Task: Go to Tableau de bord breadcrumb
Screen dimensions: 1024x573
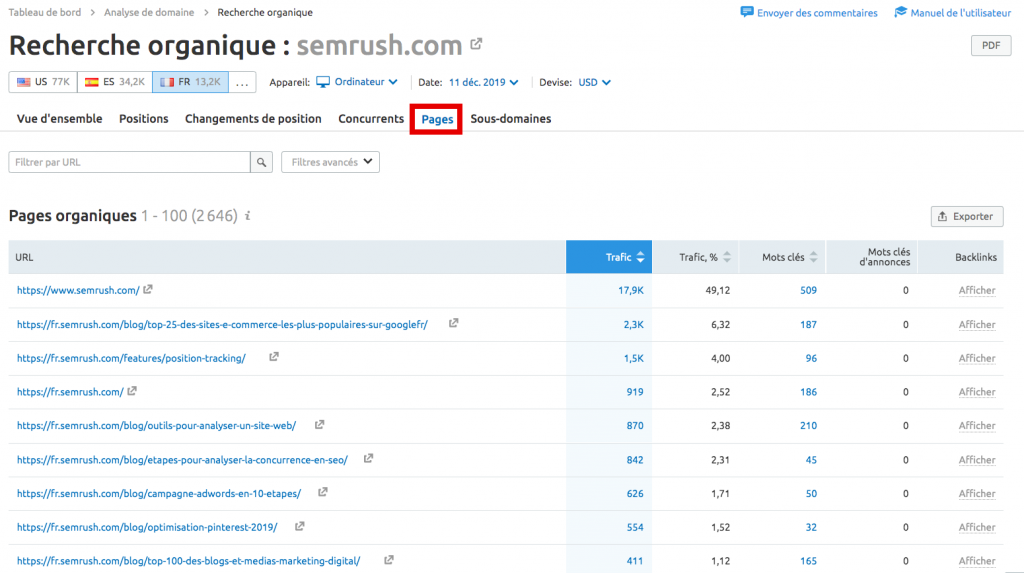Action: click(45, 12)
